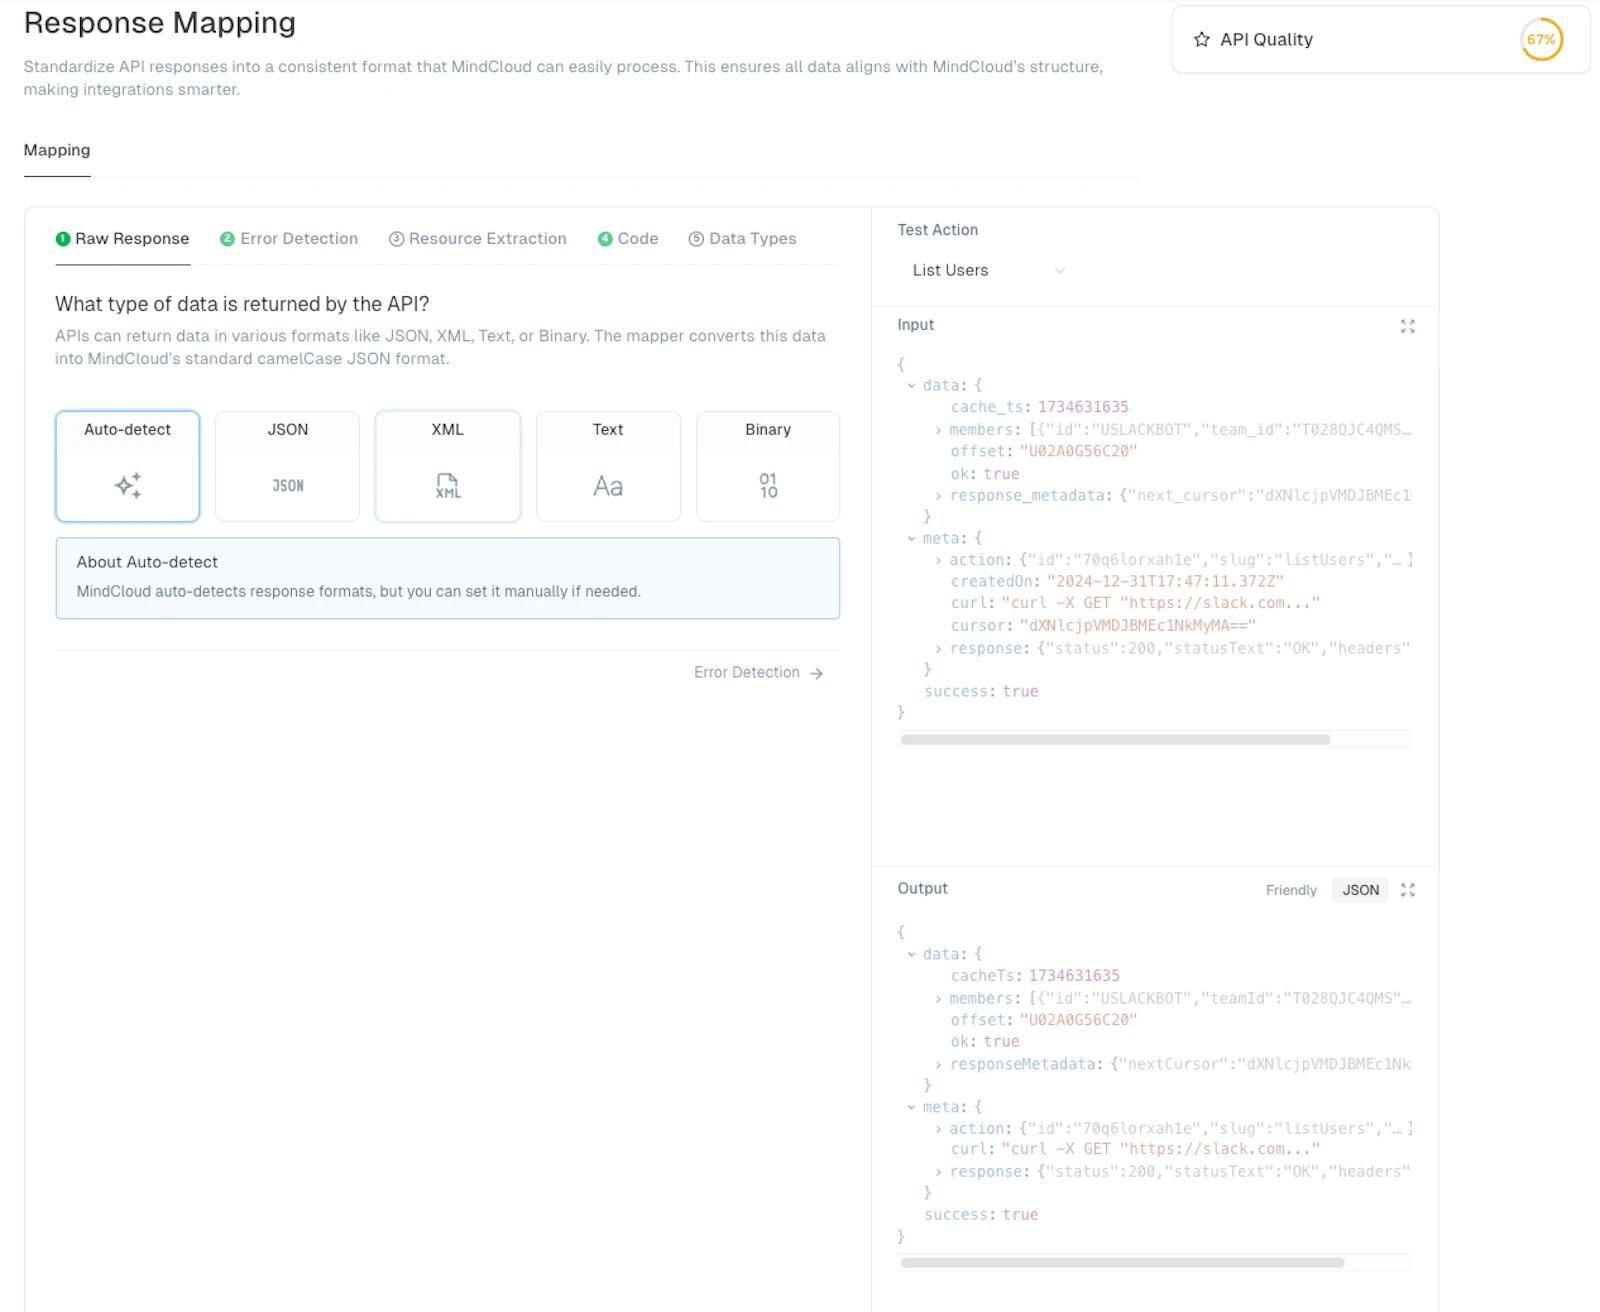Switch output view to Friendly
The image size is (1600, 1312).
point(1291,890)
